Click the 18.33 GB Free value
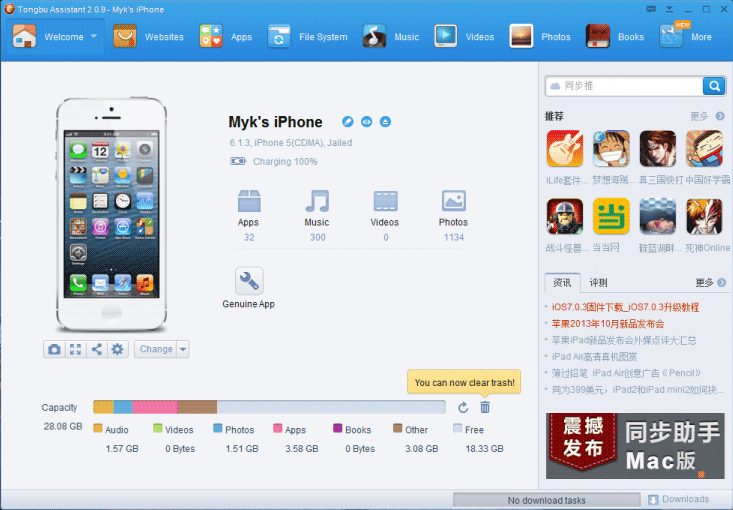The height and width of the screenshot is (510, 733). point(484,449)
